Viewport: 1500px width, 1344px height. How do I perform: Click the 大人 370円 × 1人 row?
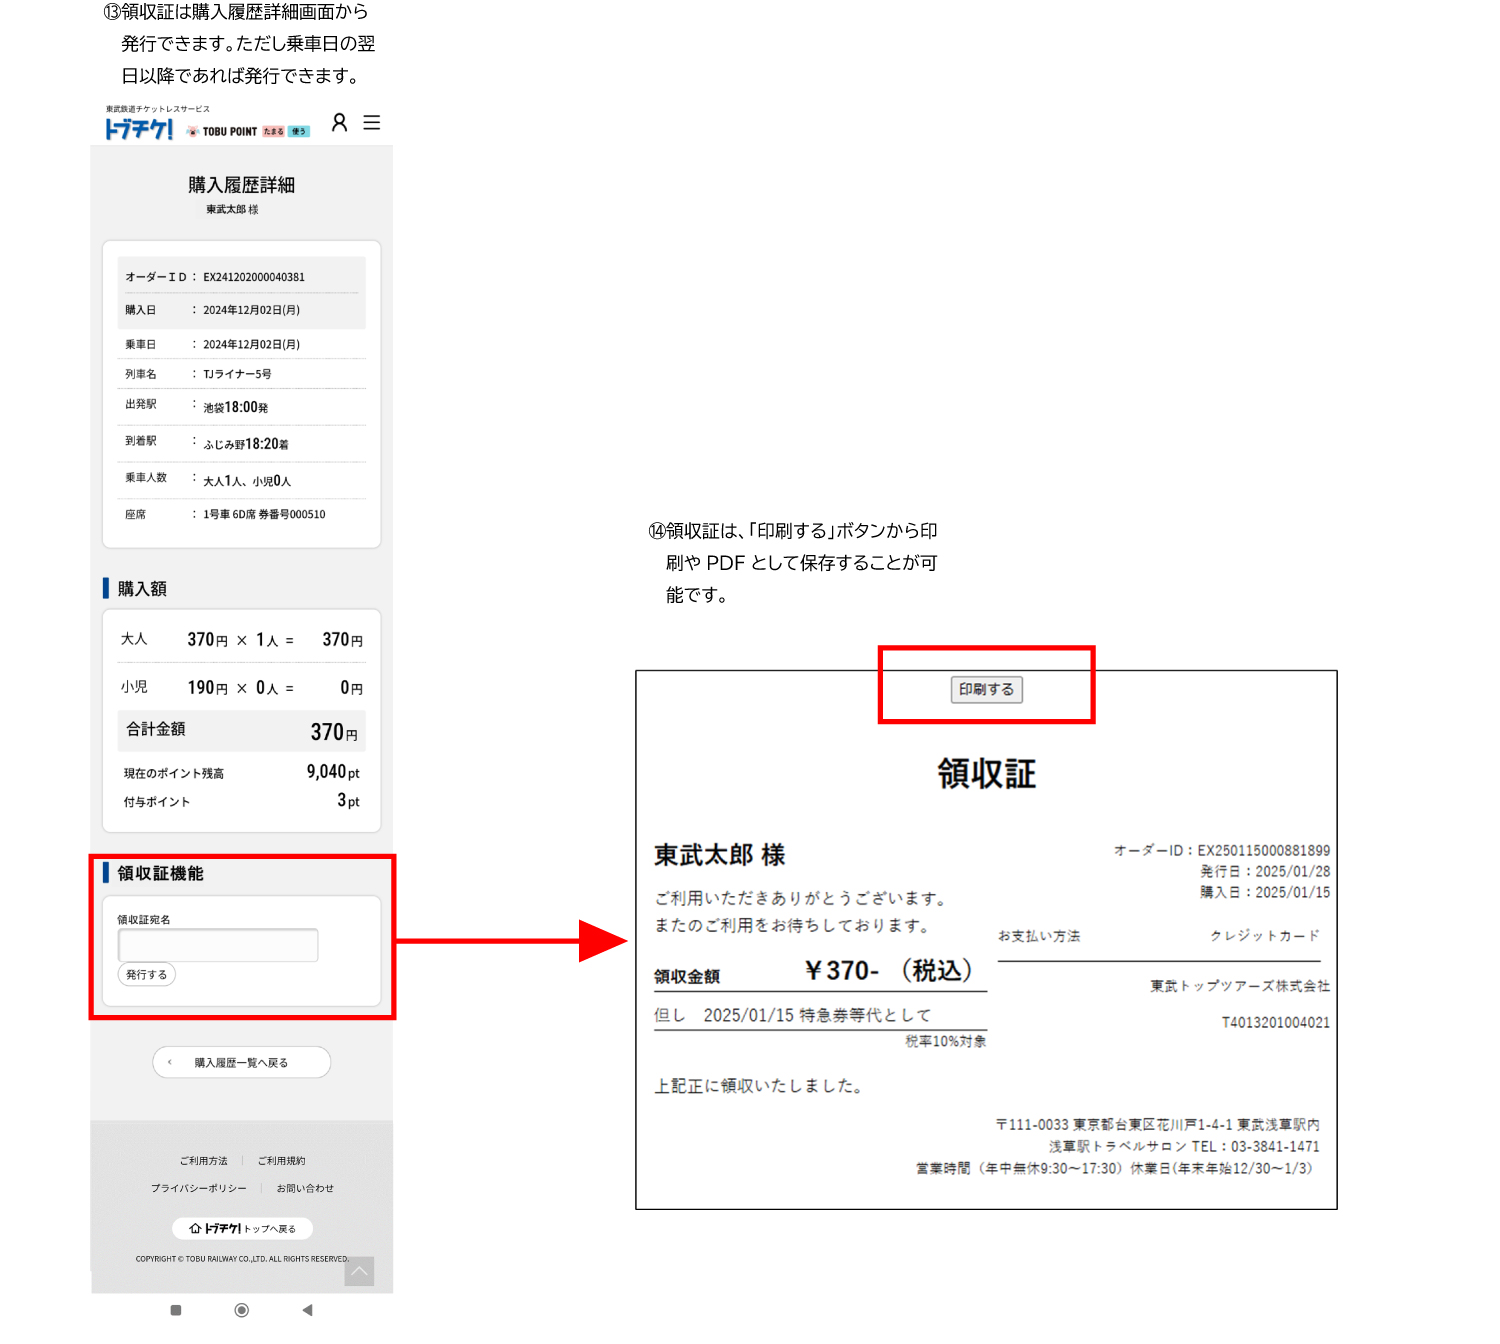coord(241,639)
